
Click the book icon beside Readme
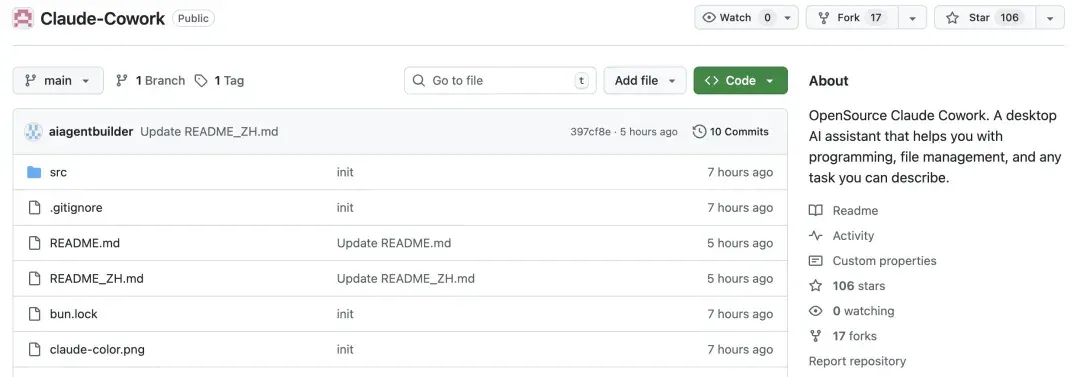[816, 211]
